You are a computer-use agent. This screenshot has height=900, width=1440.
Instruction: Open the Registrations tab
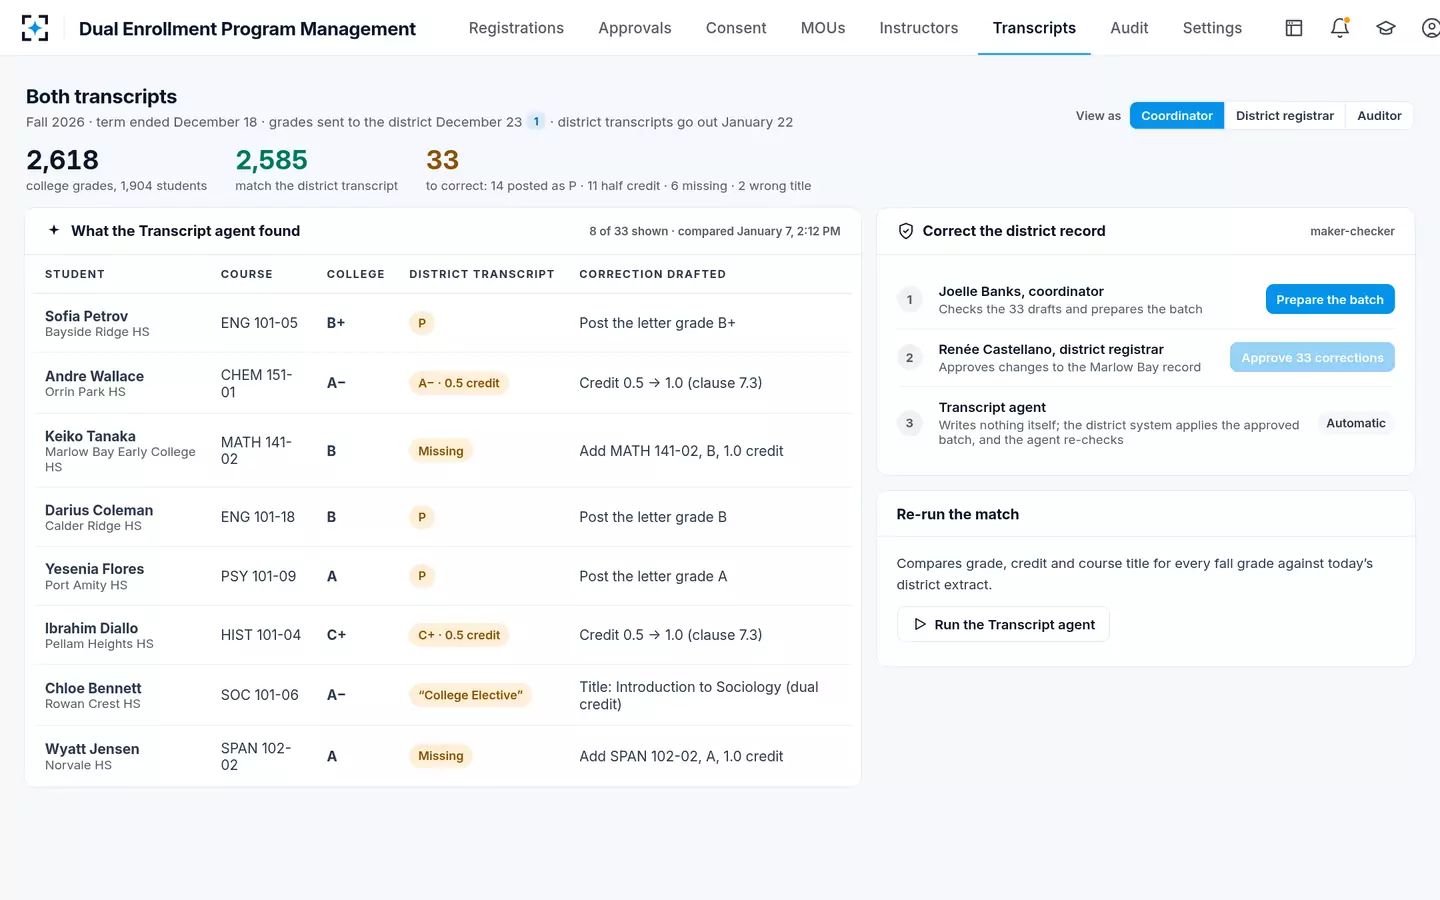(x=516, y=28)
